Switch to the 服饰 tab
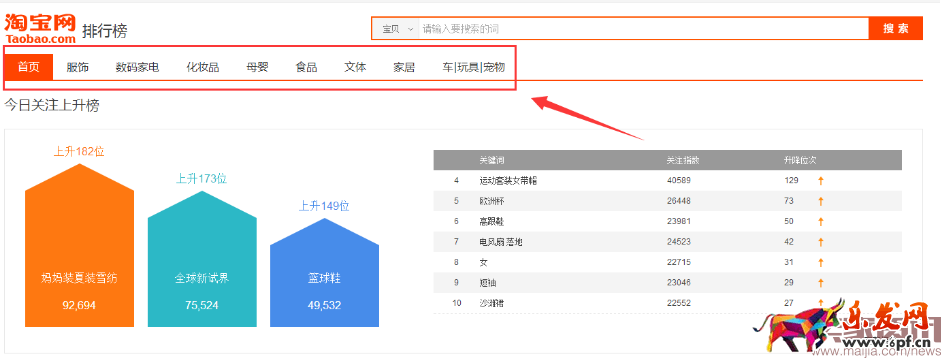Image resolution: width=941 pixels, height=363 pixels. pos(77,67)
